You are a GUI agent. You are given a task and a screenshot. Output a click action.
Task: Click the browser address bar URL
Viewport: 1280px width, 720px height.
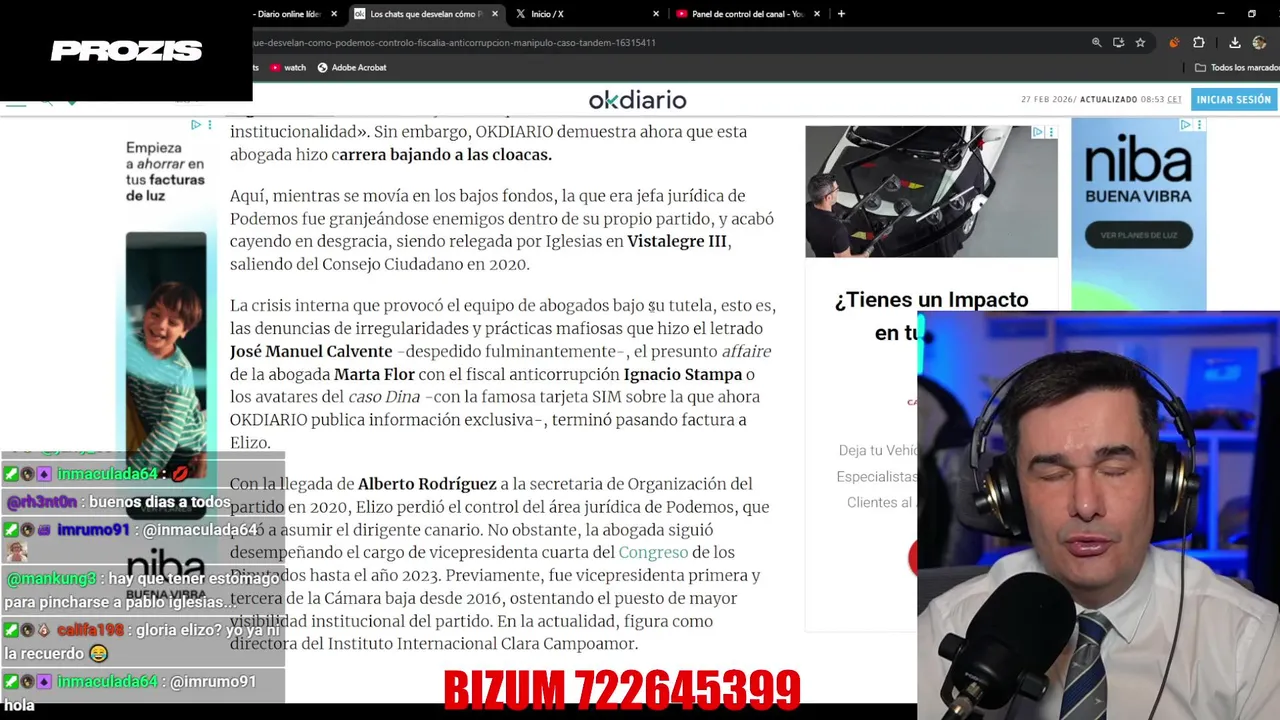(455, 43)
